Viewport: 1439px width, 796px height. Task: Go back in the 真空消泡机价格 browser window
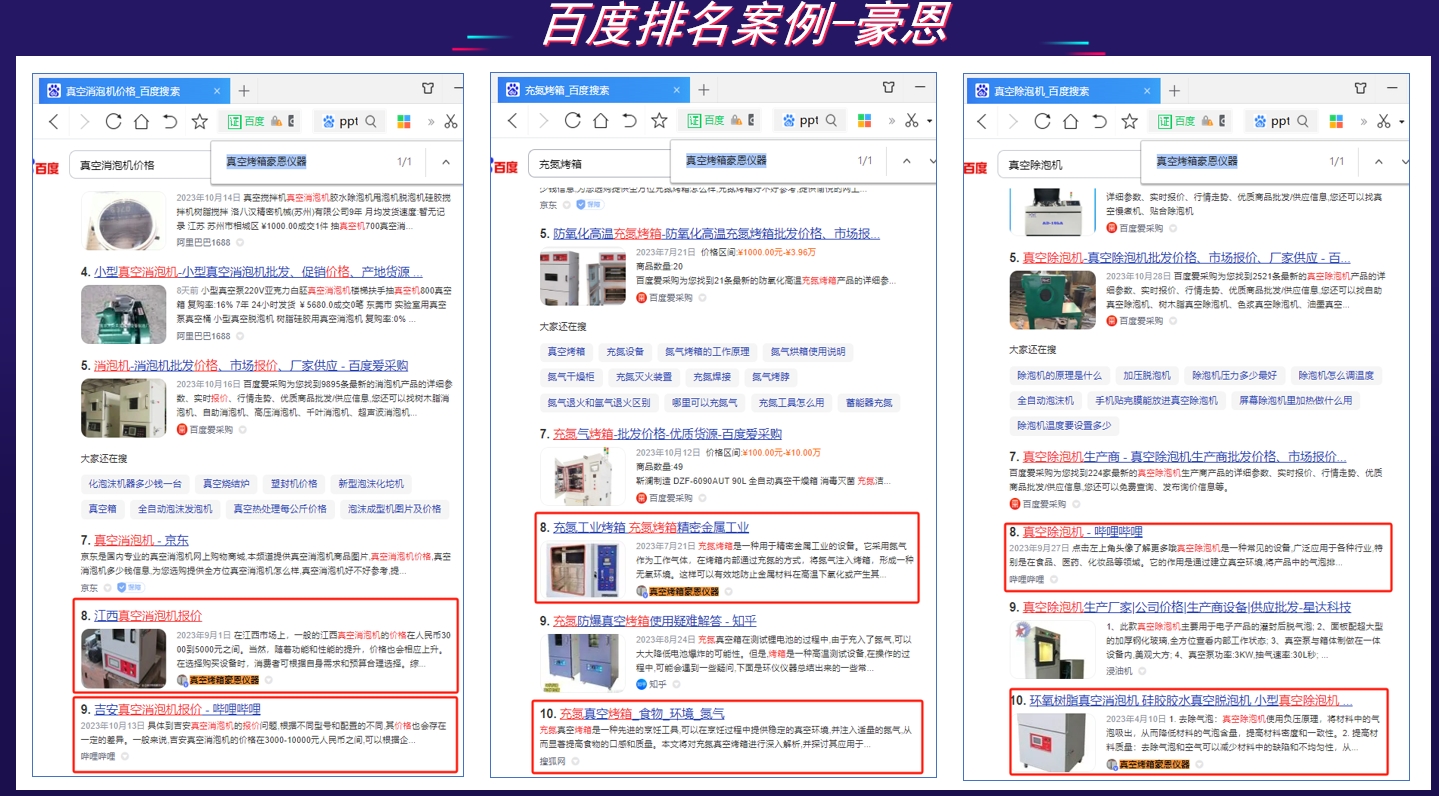[54, 121]
